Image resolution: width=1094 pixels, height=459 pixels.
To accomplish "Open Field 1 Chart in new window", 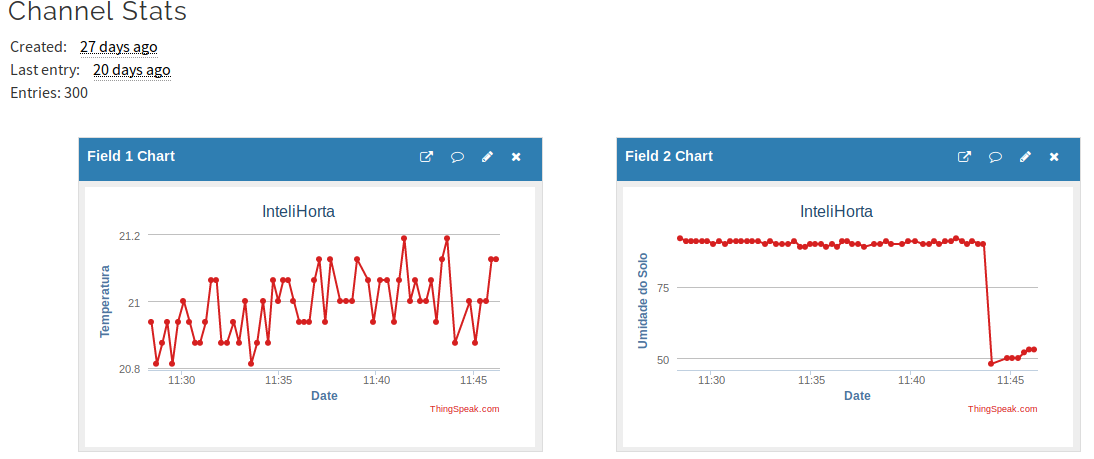I will click(426, 157).
